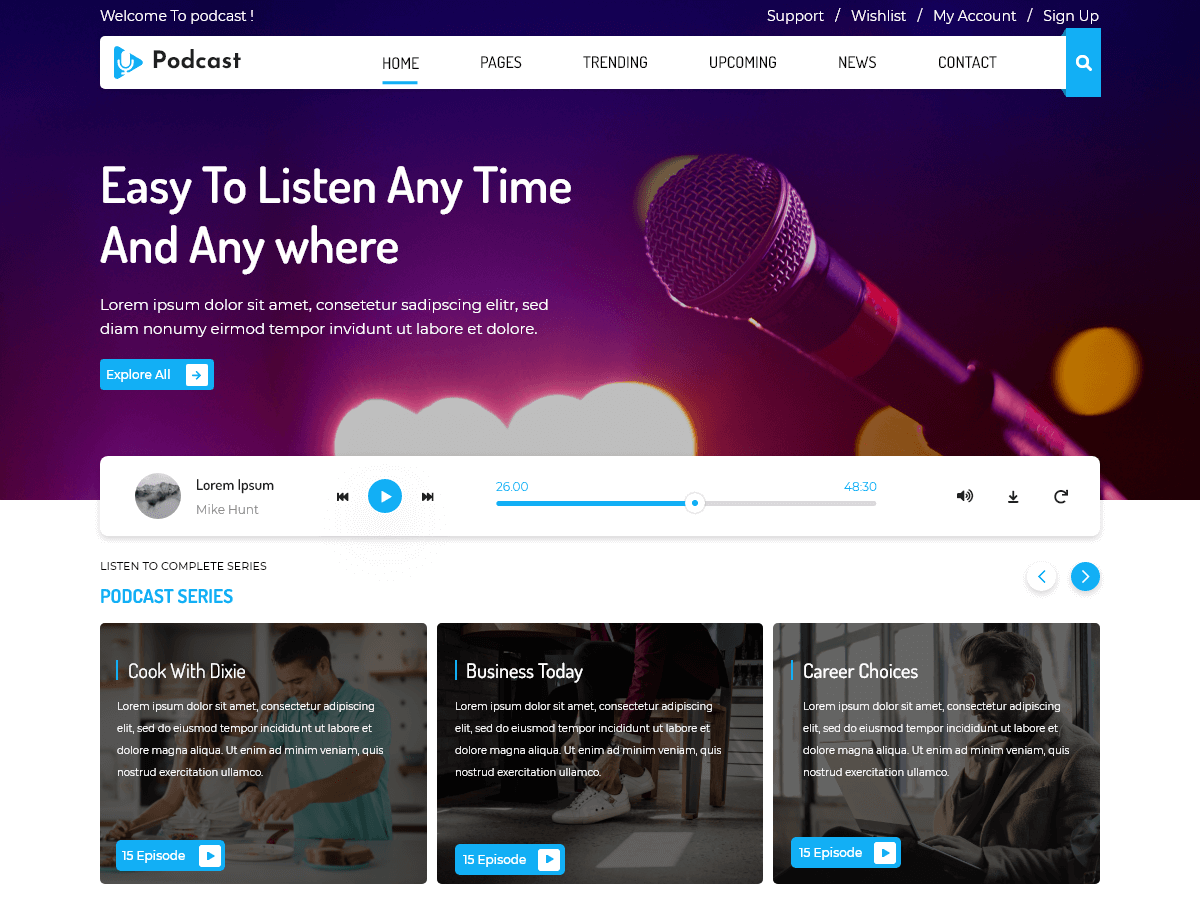Navigate to next podcast series
1200x900 pixels.
1085,576
